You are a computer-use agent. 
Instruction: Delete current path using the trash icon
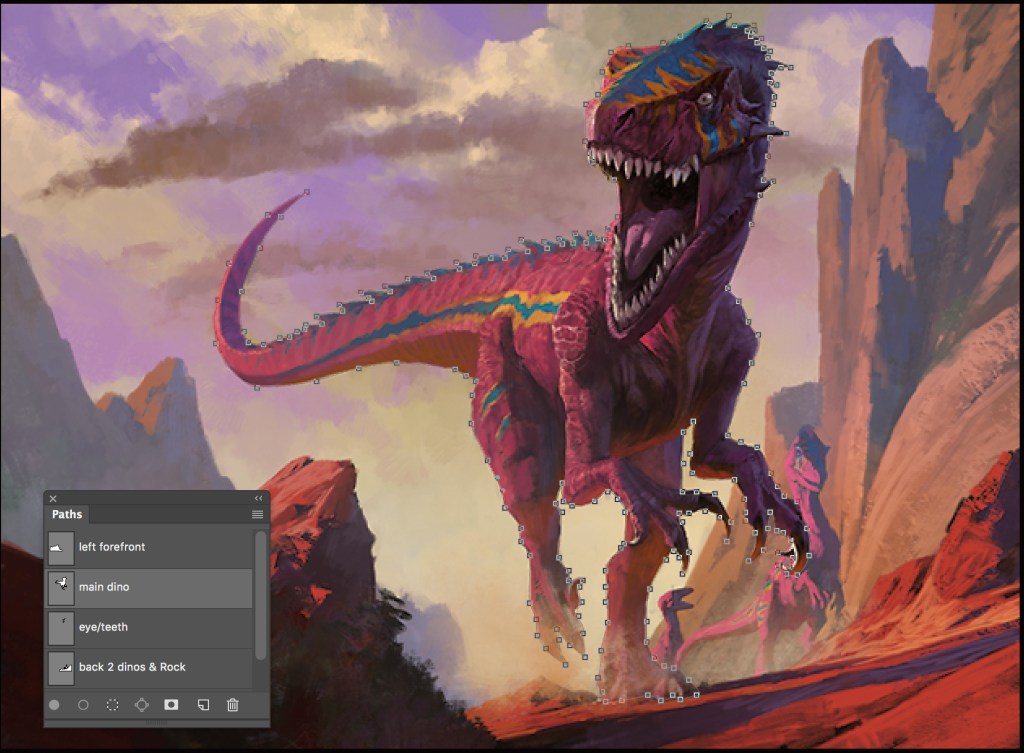[x=232, y=705]
